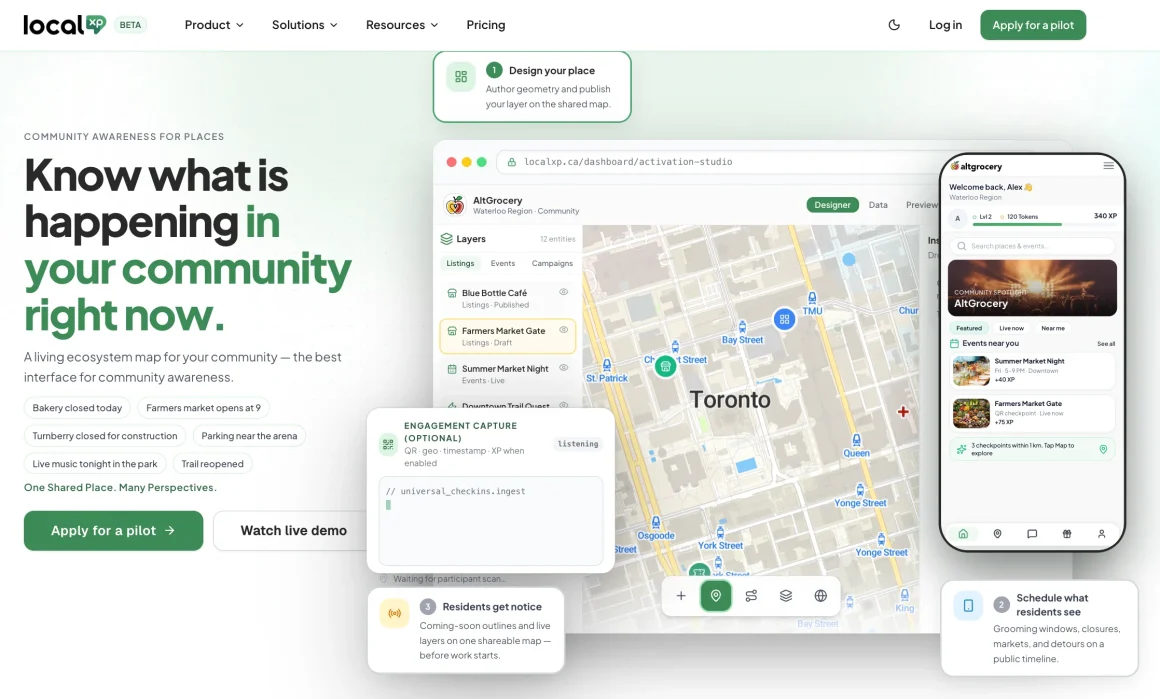Image resolution: width=1160 pixels, height=699 pixels.
Task: Click the hero Apply for a pilot button
Action: point(113,530)
